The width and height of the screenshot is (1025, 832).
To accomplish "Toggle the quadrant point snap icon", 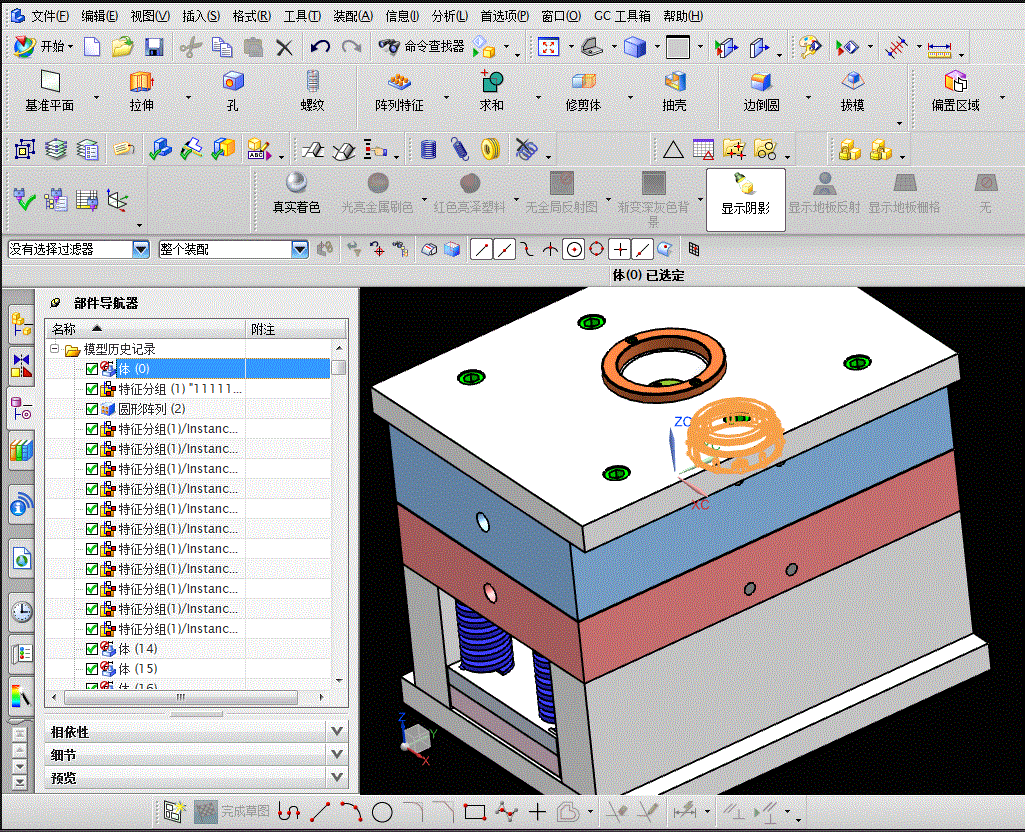I will click(596, 249).
